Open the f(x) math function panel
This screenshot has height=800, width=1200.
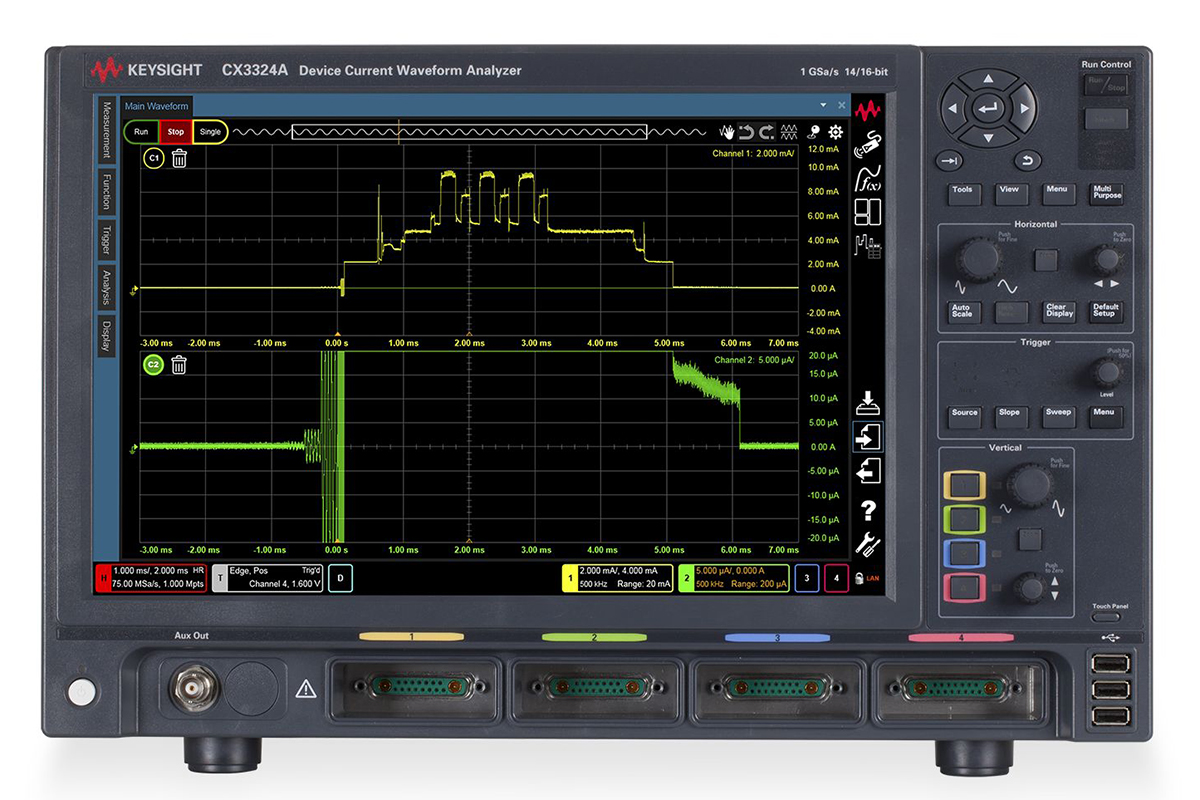tap(868, 177)
